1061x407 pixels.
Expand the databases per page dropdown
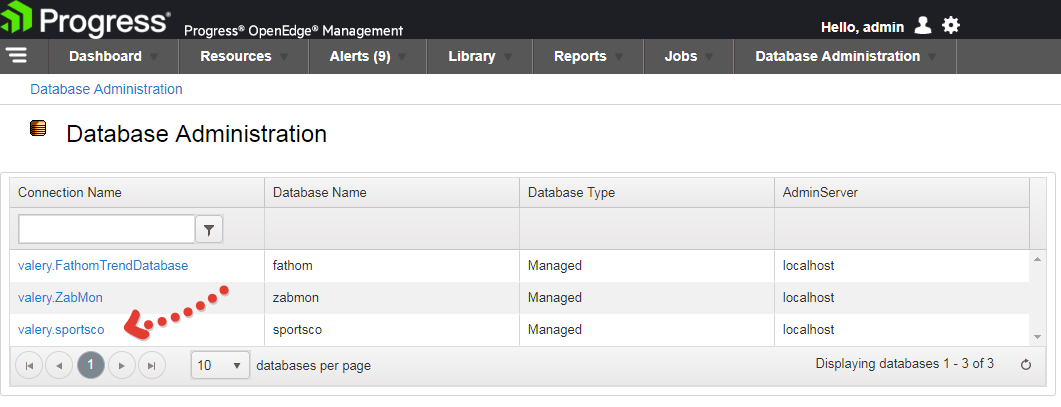(221, 365)
